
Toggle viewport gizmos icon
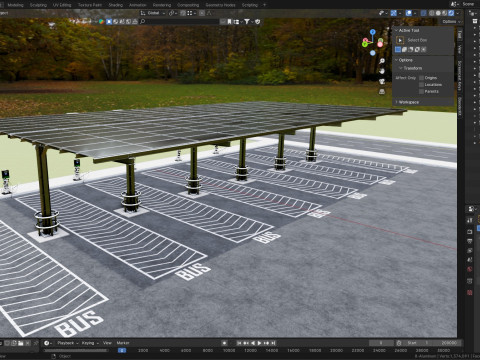pyautogui.click(x=394, y=13)
